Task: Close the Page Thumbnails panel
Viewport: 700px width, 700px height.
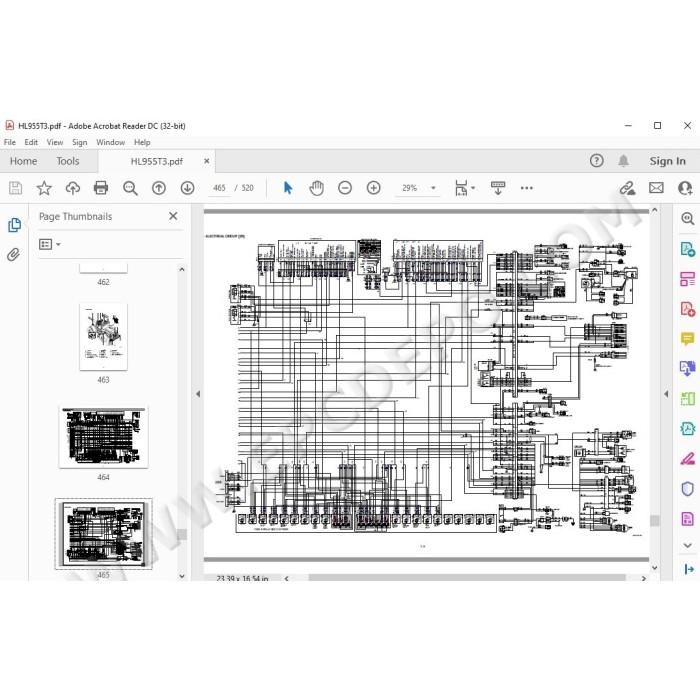Action: tap(173, 216)
